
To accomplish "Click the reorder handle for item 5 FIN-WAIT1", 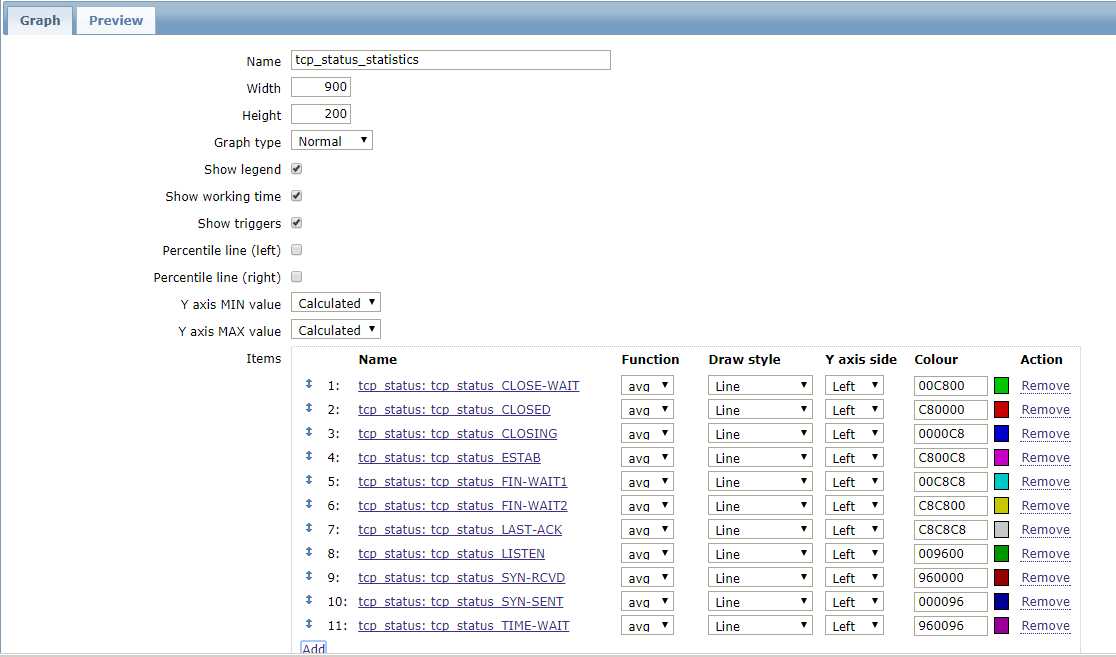I will point(309,480).
